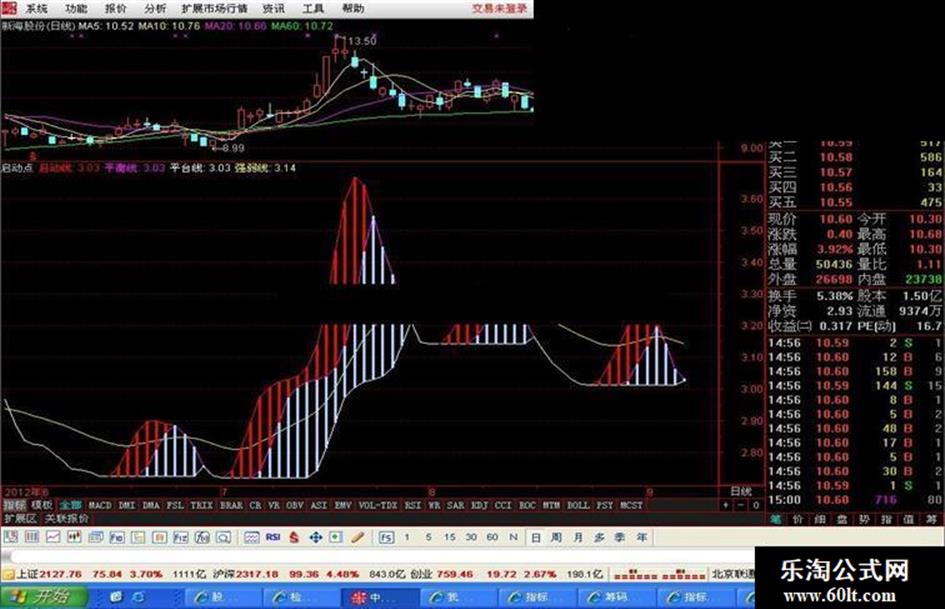Click the 扩展区 button

click(x=21, y=519)
